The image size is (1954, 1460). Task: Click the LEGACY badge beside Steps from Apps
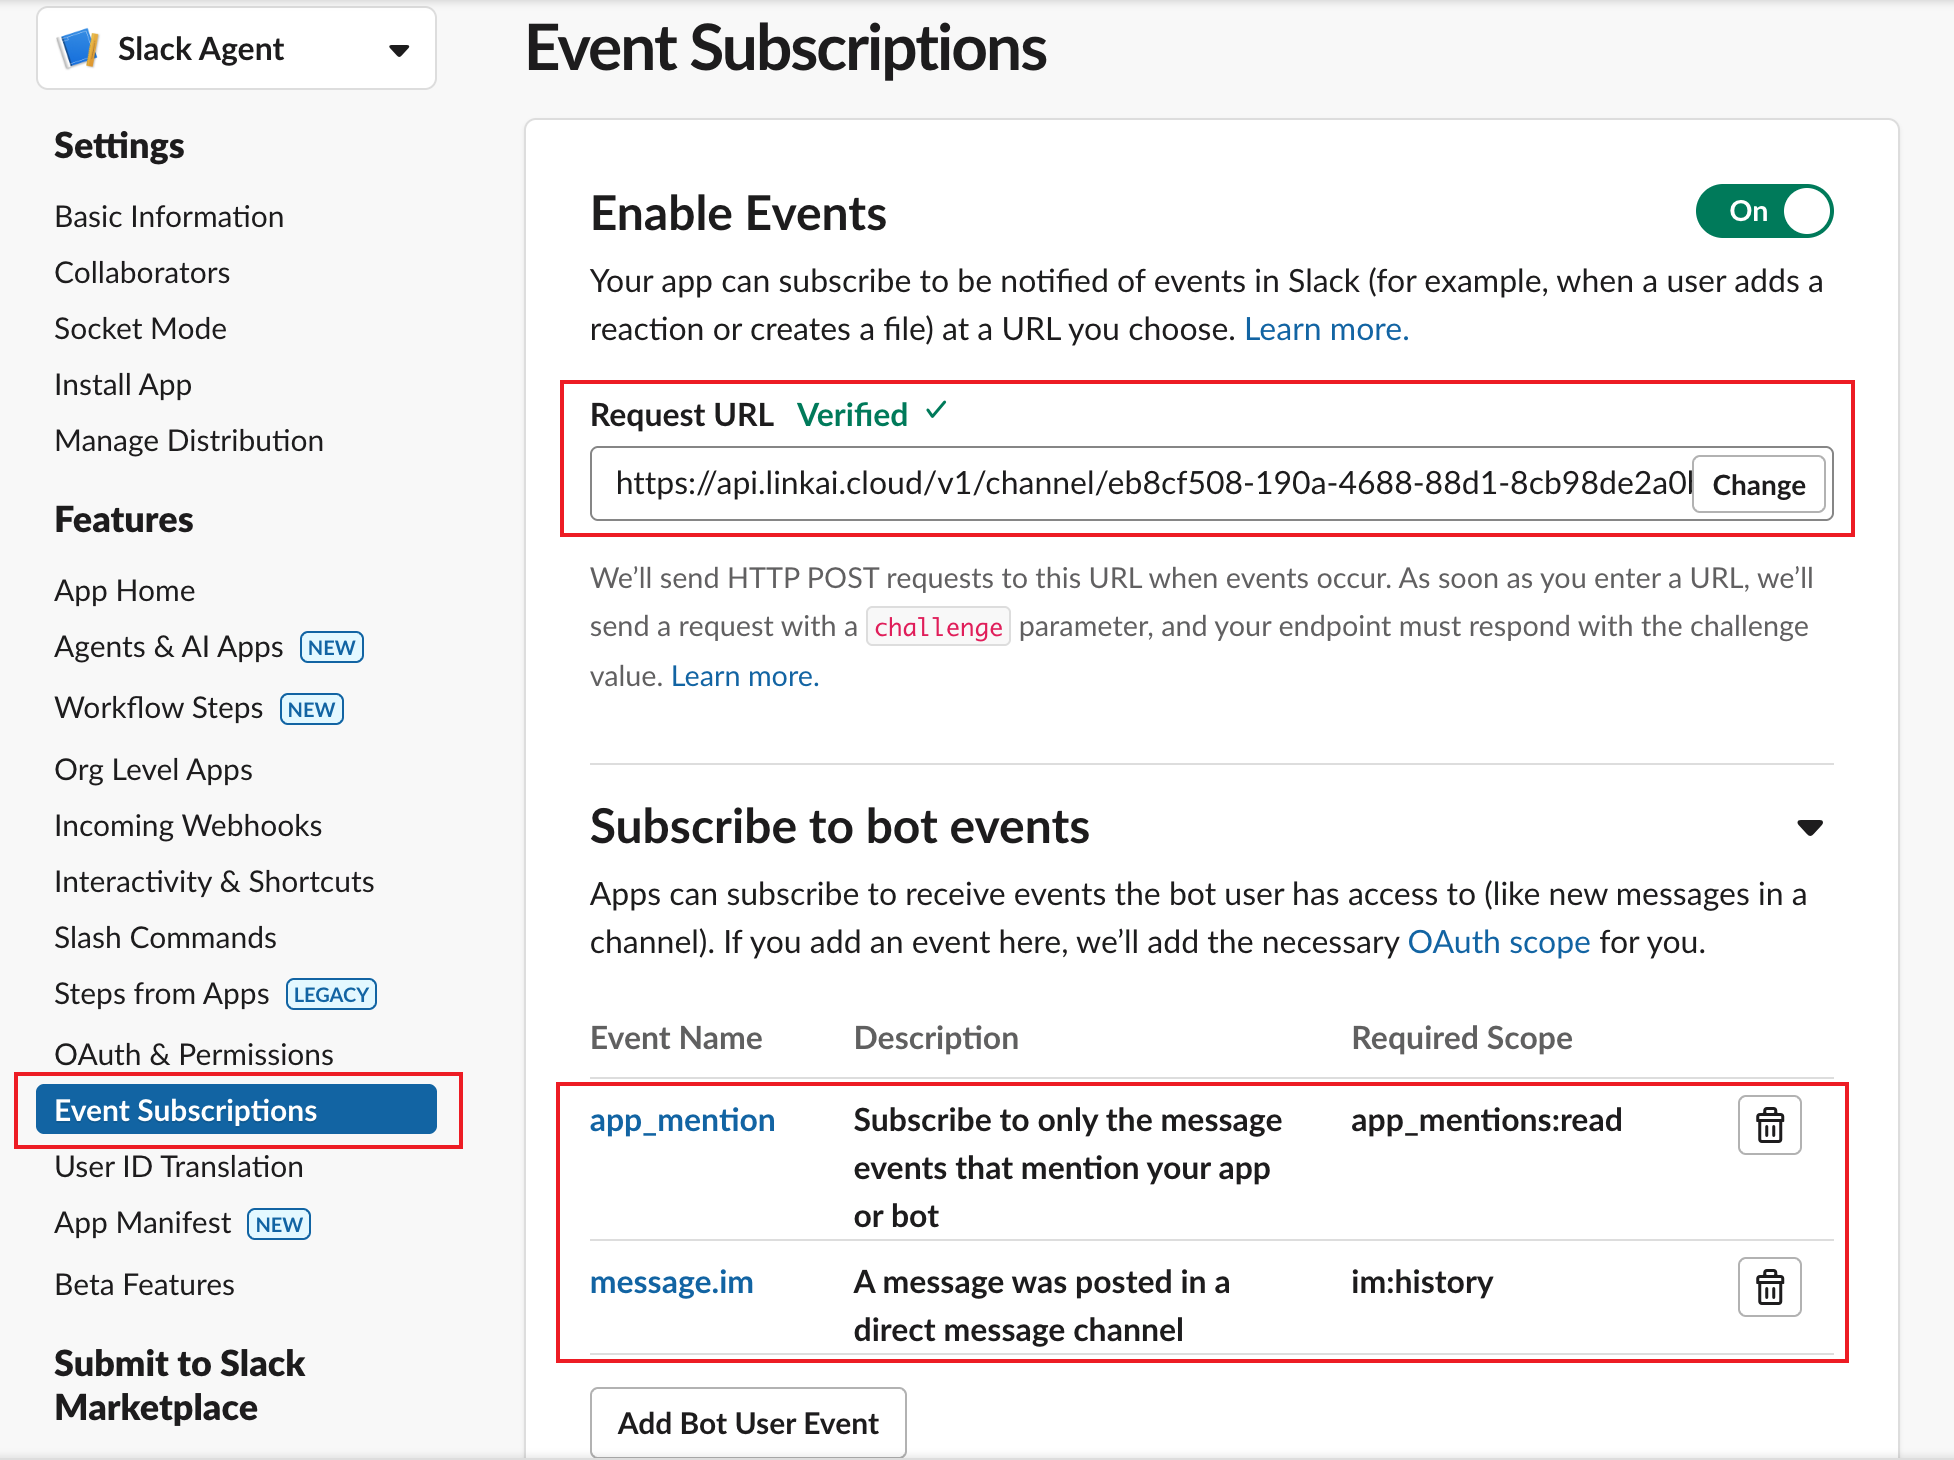(x=331, y=994)
